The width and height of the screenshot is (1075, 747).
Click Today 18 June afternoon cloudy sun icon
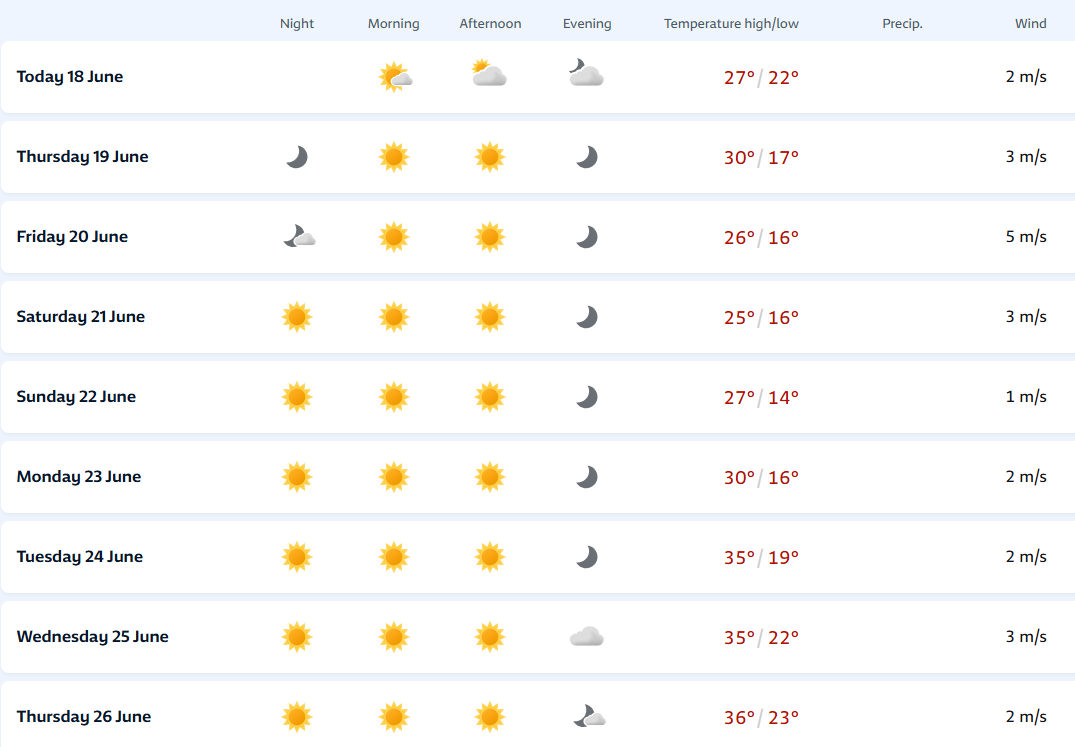click(x=489, y=74)
